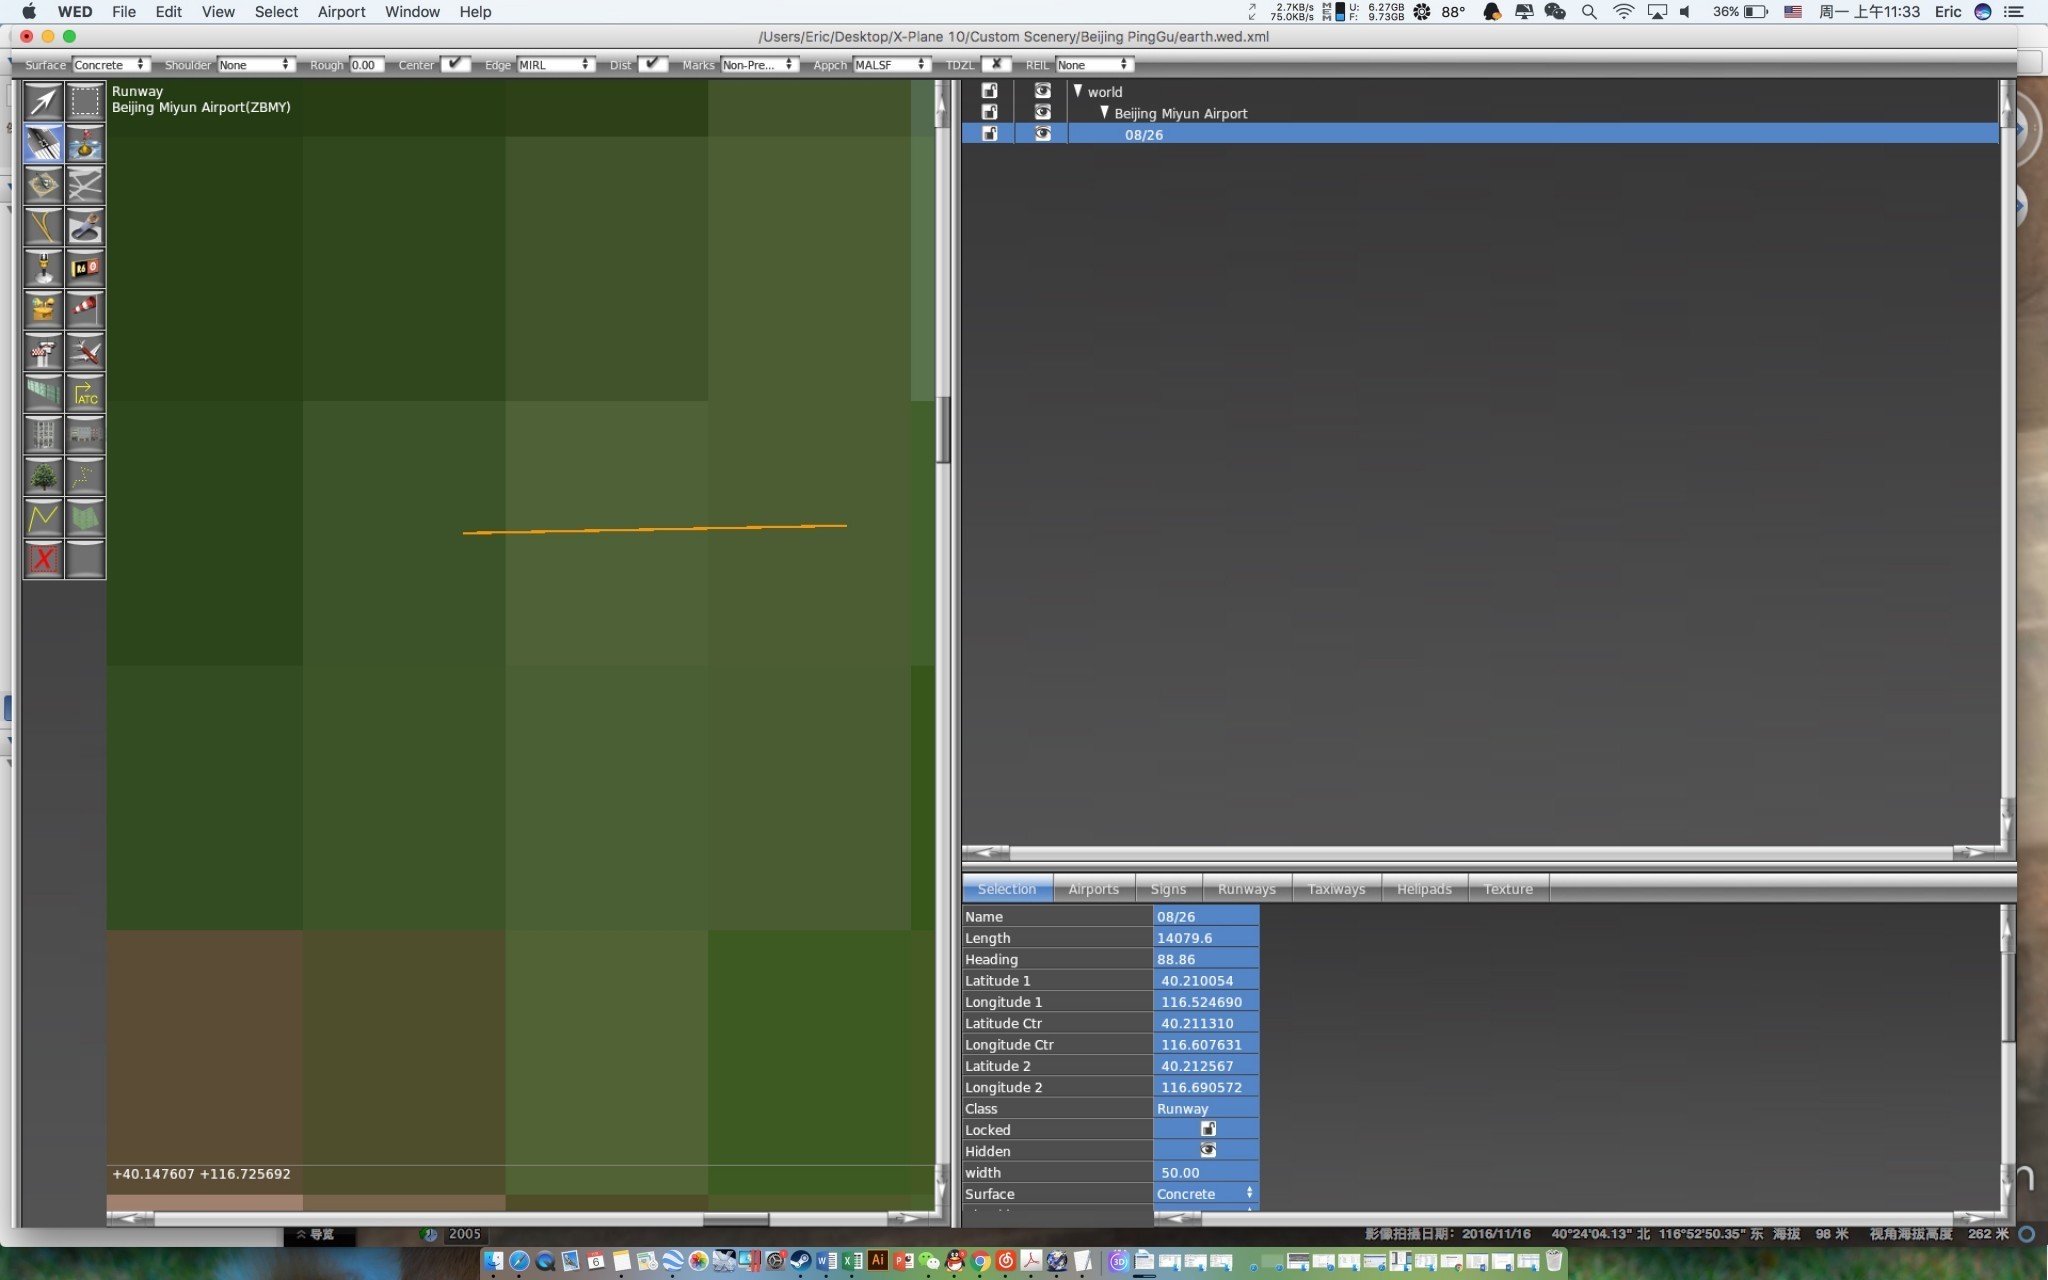Screen dimensions: 2048x1280
Task: Open the View menu
Action: pos(217,12)
